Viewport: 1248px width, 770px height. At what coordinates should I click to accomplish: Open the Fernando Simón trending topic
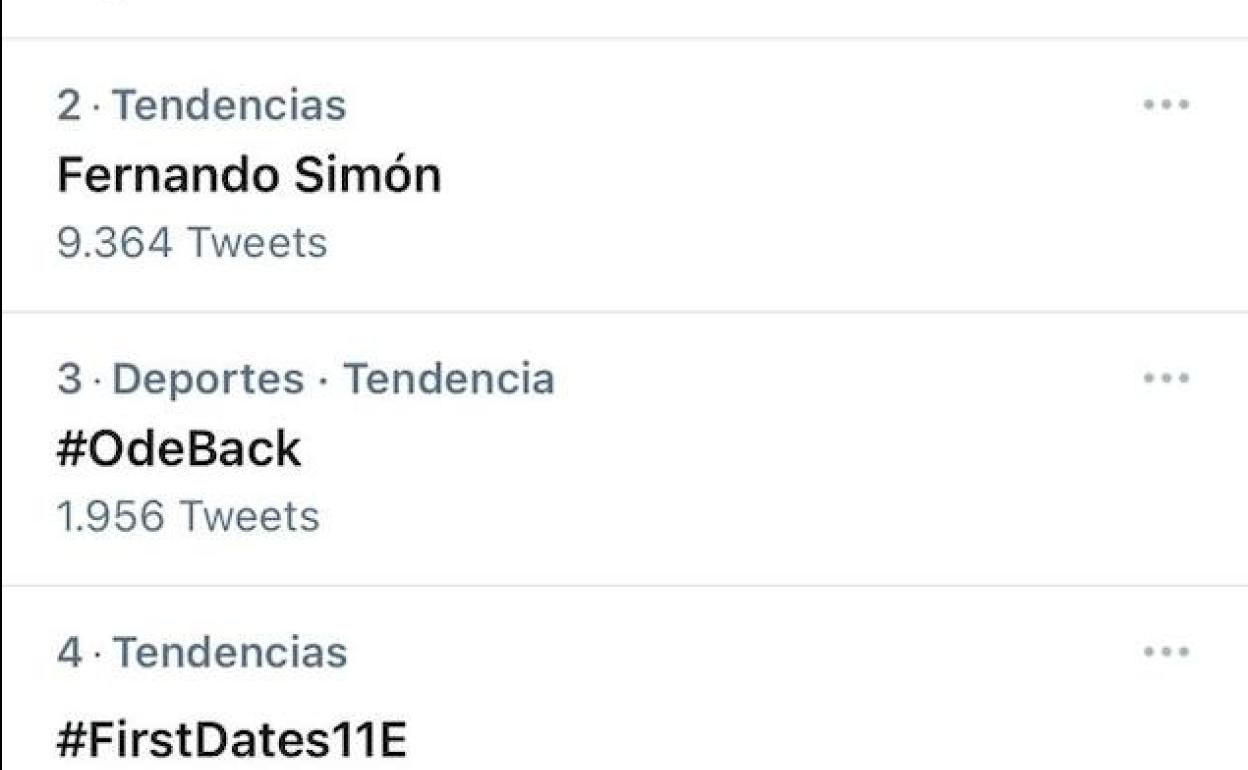click(x=249, y=173)
